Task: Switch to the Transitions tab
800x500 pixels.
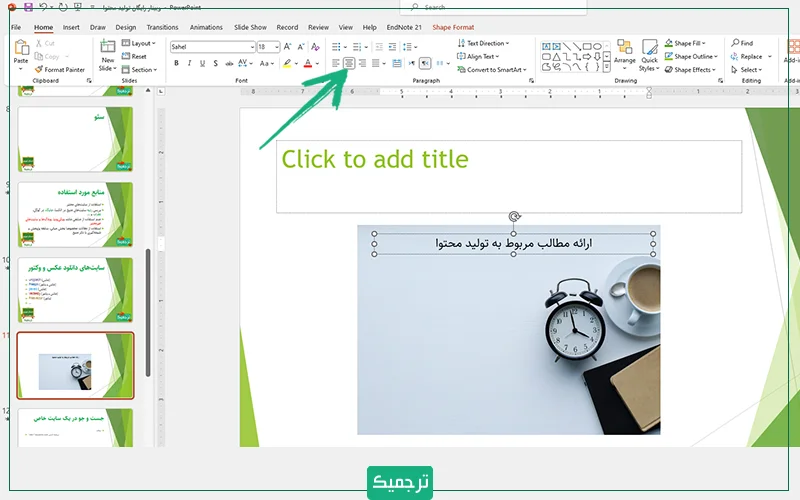Action: (x=162, y=27)
